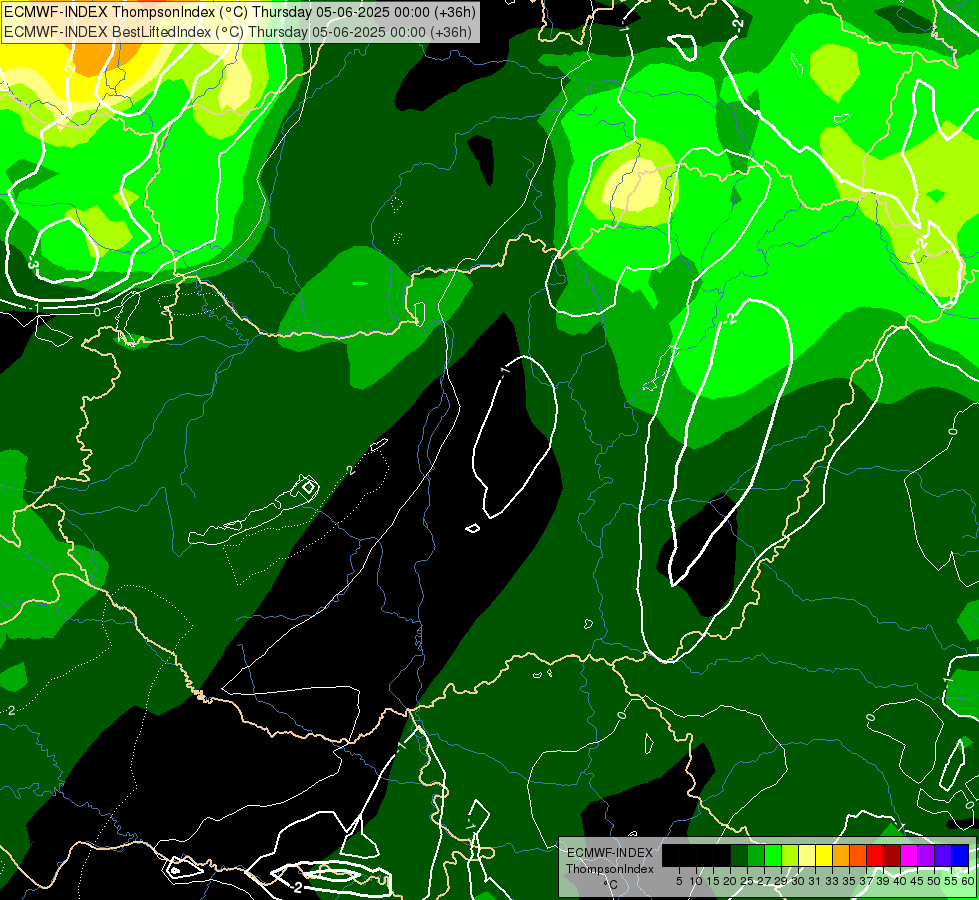Select the dark green 20–25 legend swatch
Screen dimensions: 979x900
coord(739,855)
